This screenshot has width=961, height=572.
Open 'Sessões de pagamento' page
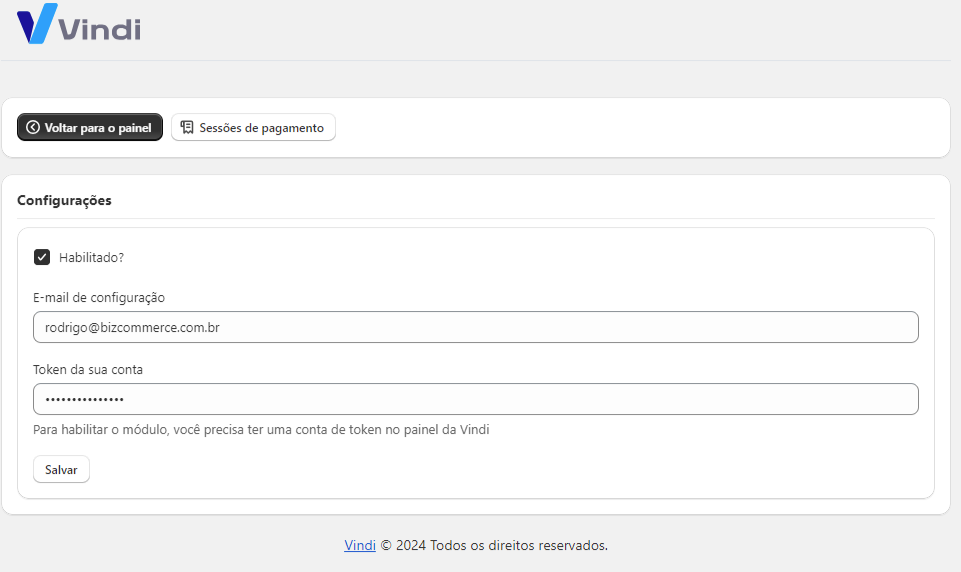click(x=253, y=128)
